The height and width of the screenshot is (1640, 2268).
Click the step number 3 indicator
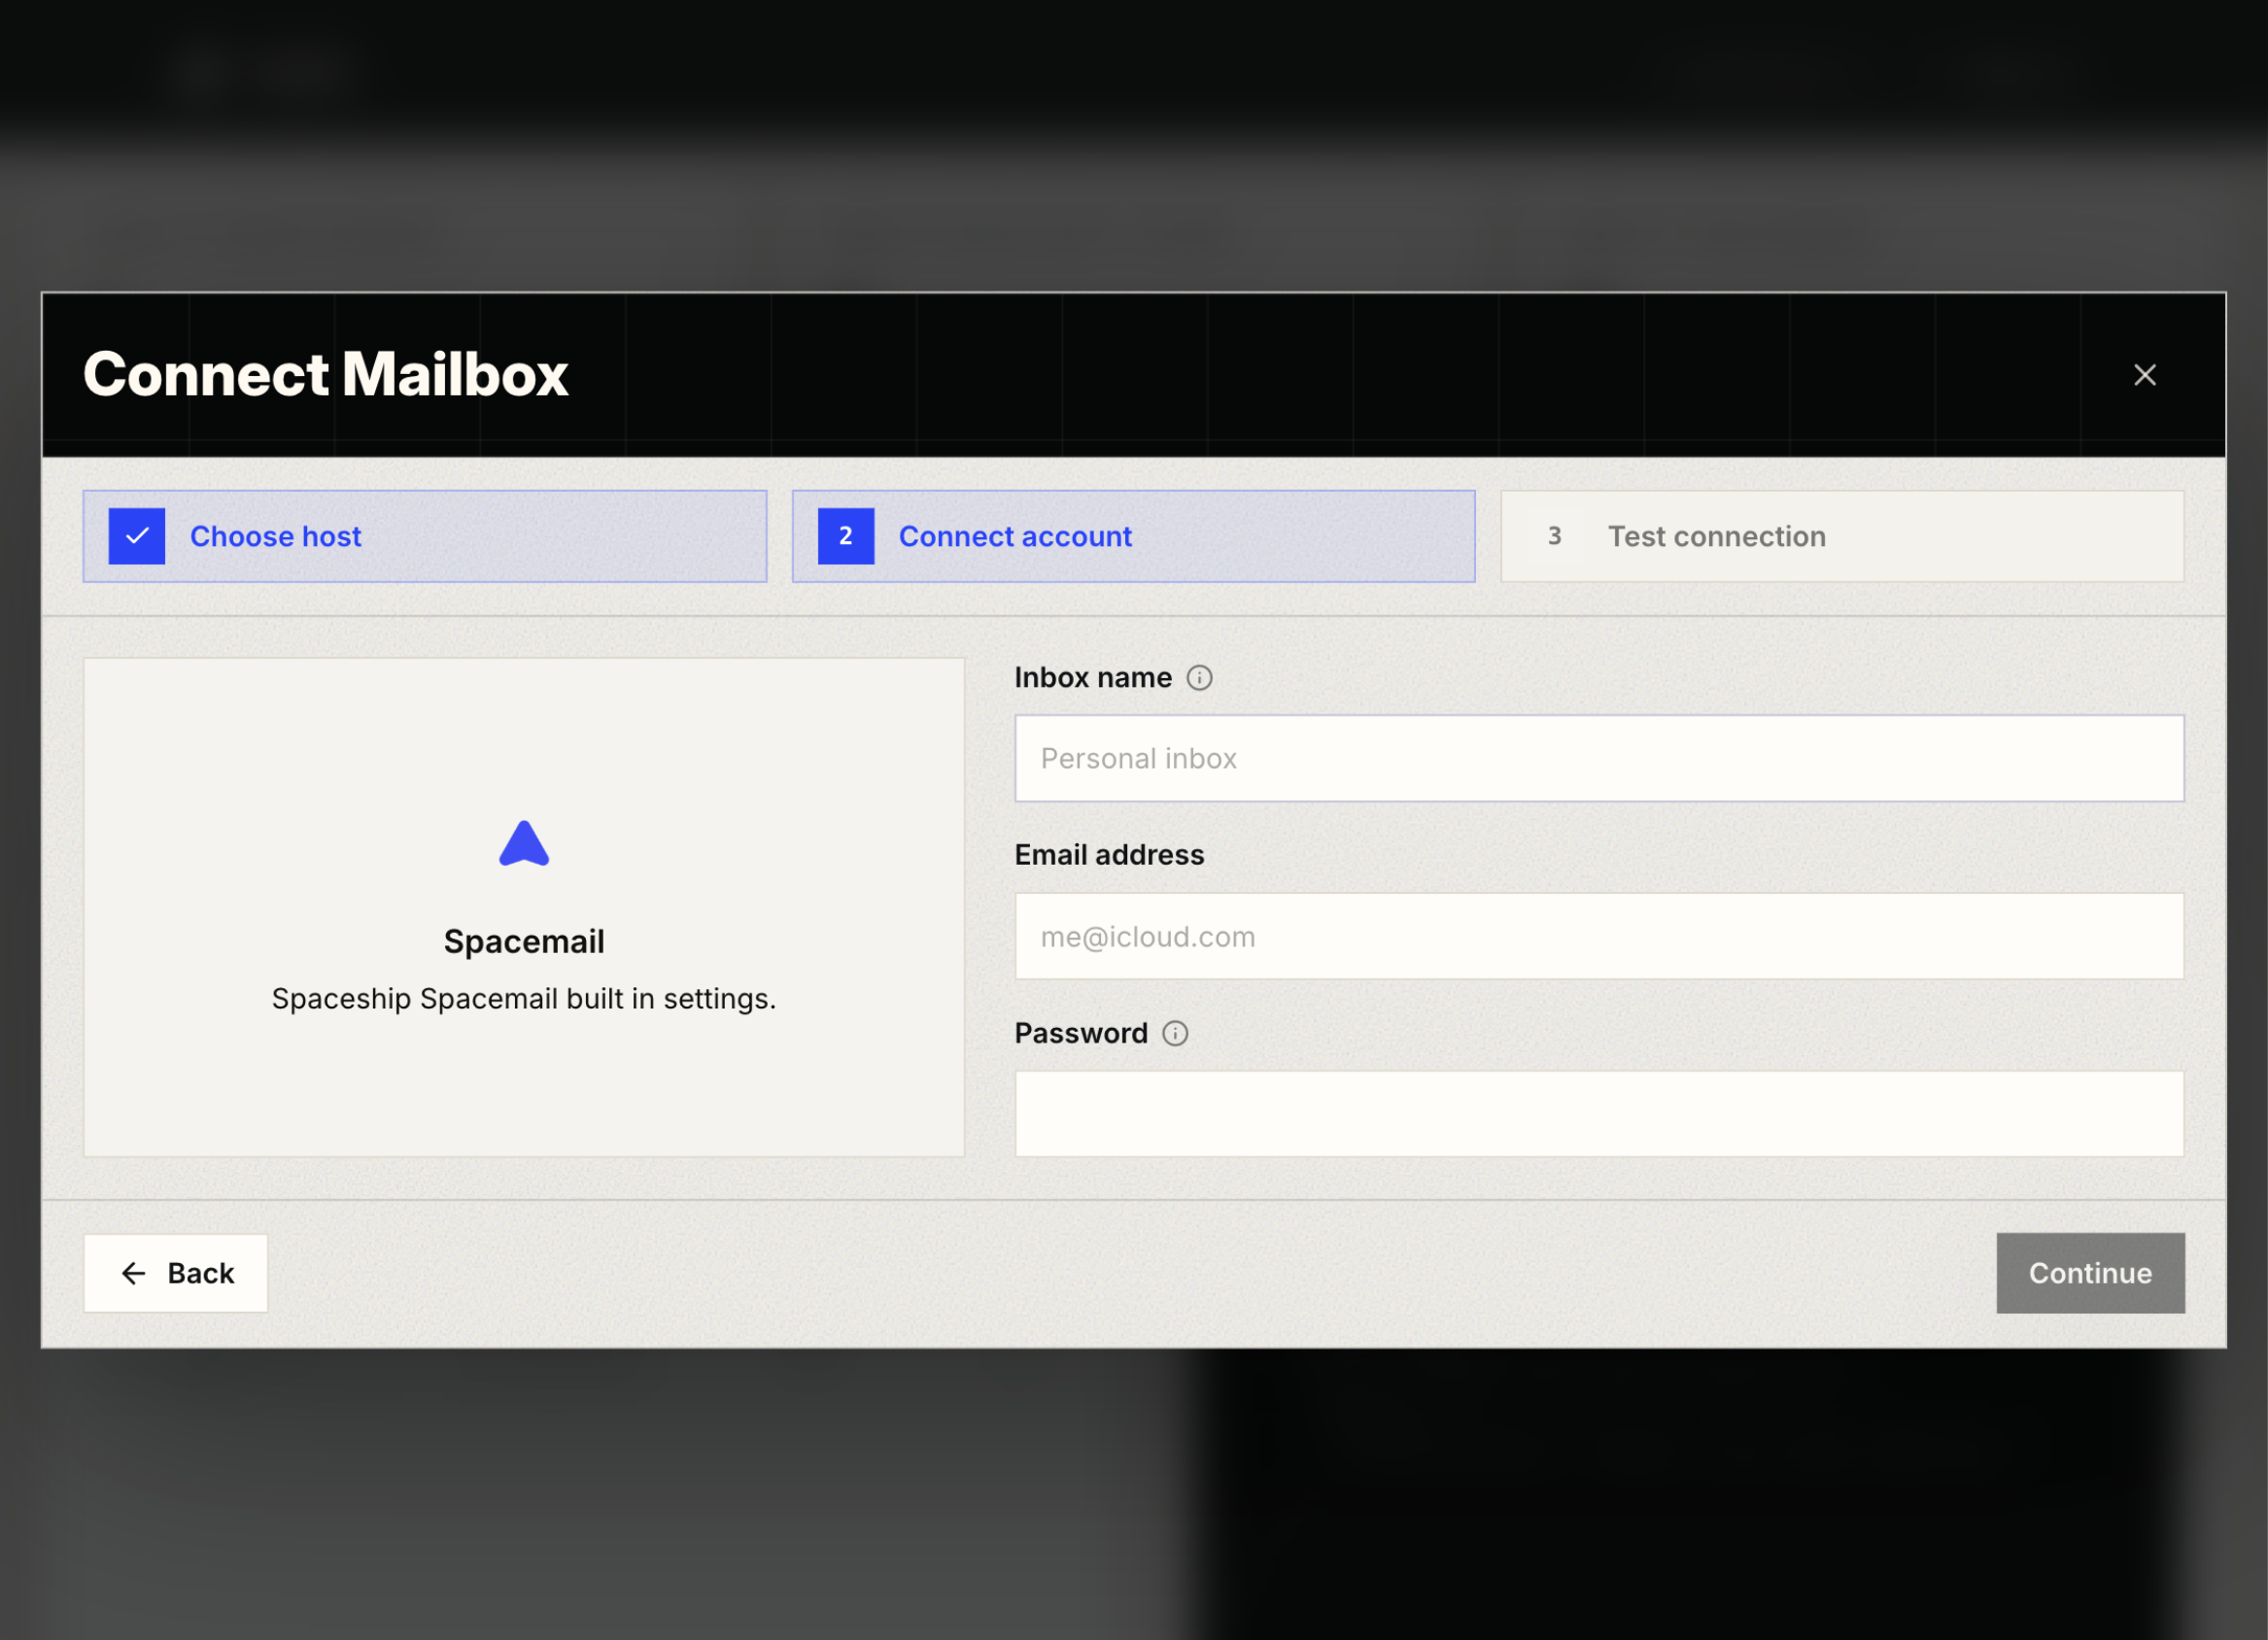point(1554,536)
